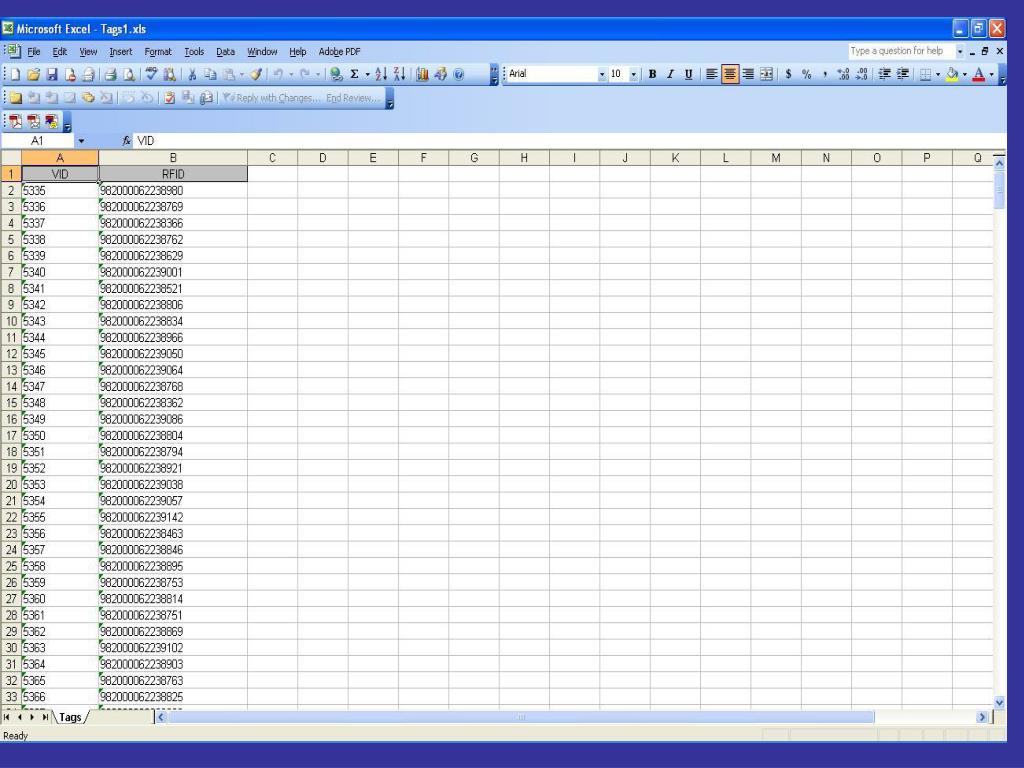This screenshot has height=768, width=1024.
Task: Open the Research binoculars icon
Action: (170, 74)
